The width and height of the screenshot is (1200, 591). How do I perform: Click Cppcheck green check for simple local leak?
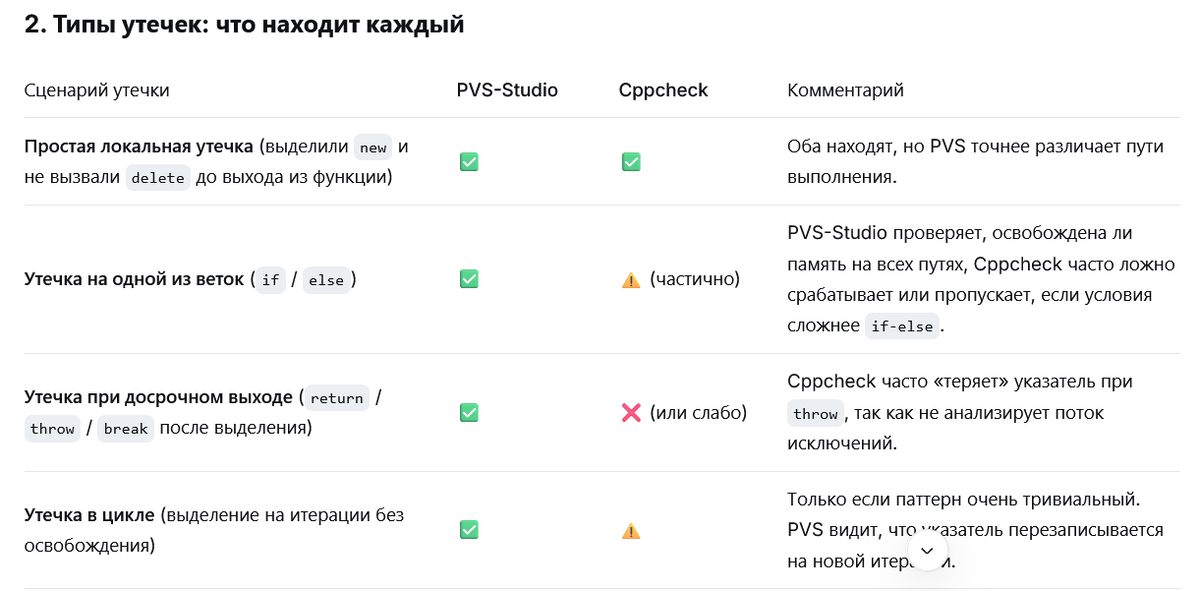click(631, 162)
